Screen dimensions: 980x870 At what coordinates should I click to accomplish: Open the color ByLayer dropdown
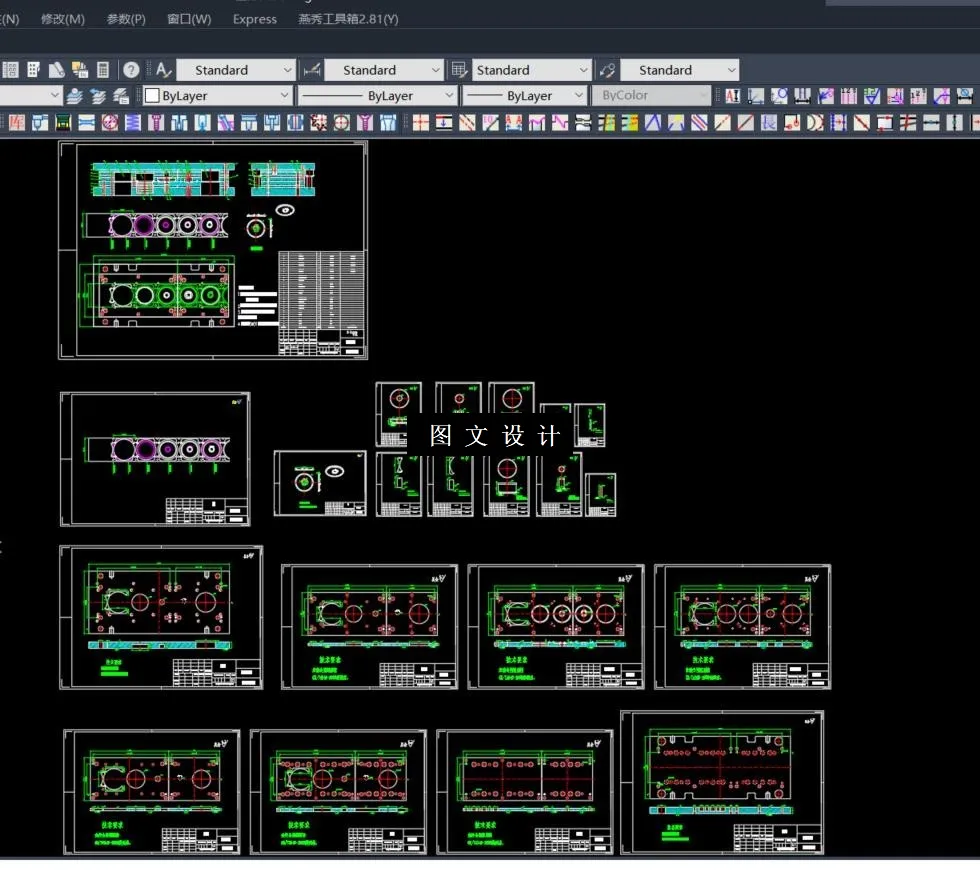point(218,96)
